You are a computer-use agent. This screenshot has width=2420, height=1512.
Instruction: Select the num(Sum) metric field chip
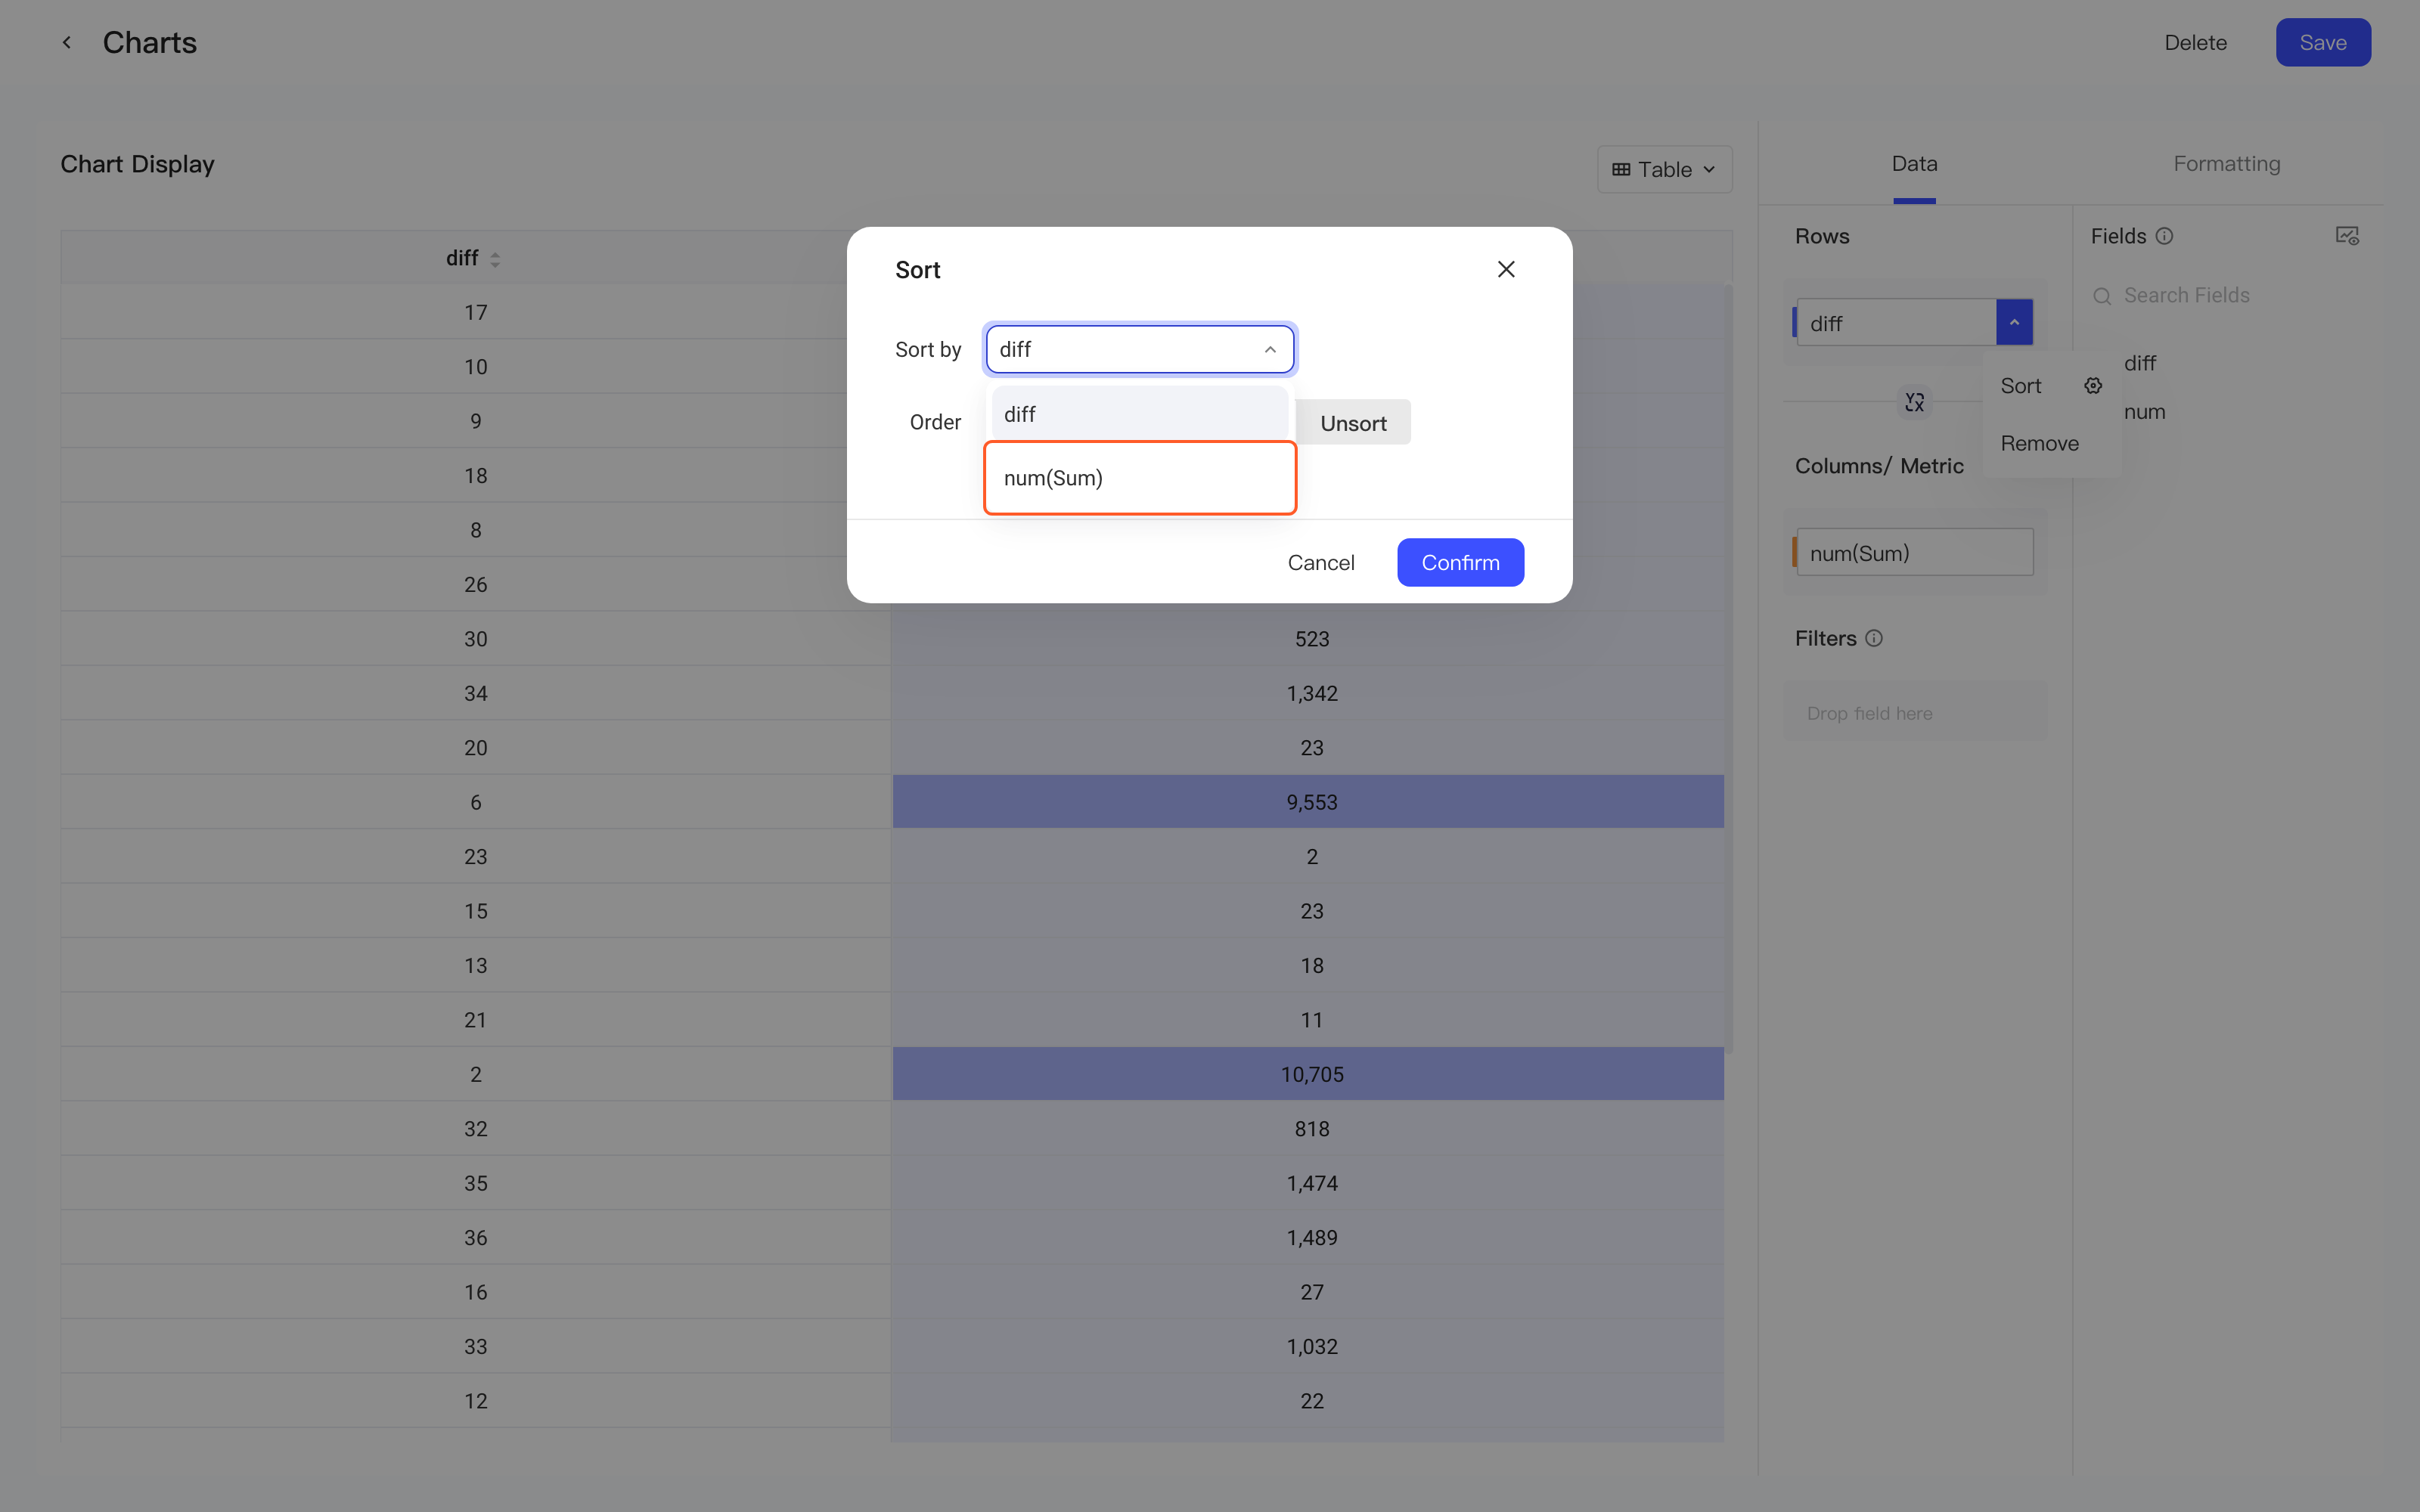click(x=1914, y=552)
